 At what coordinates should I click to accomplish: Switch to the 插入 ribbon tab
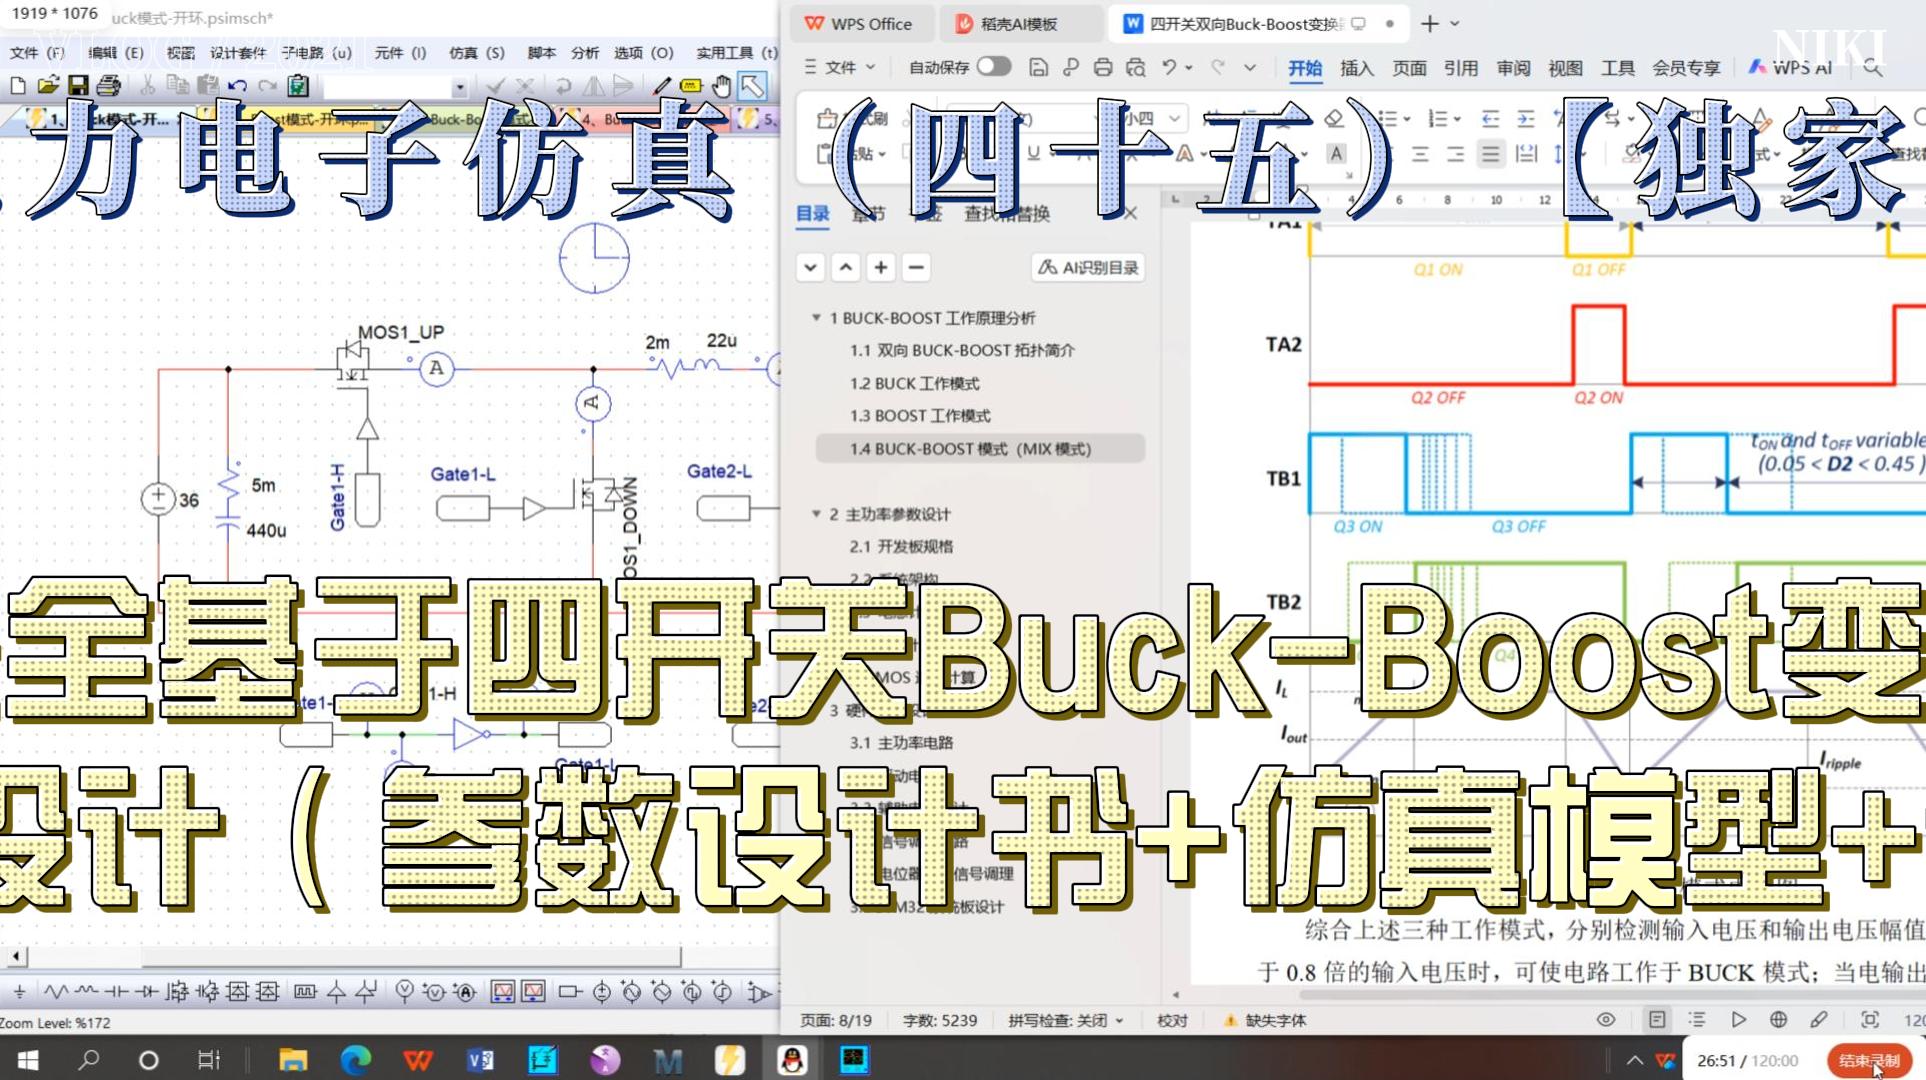coord(1356,68)
